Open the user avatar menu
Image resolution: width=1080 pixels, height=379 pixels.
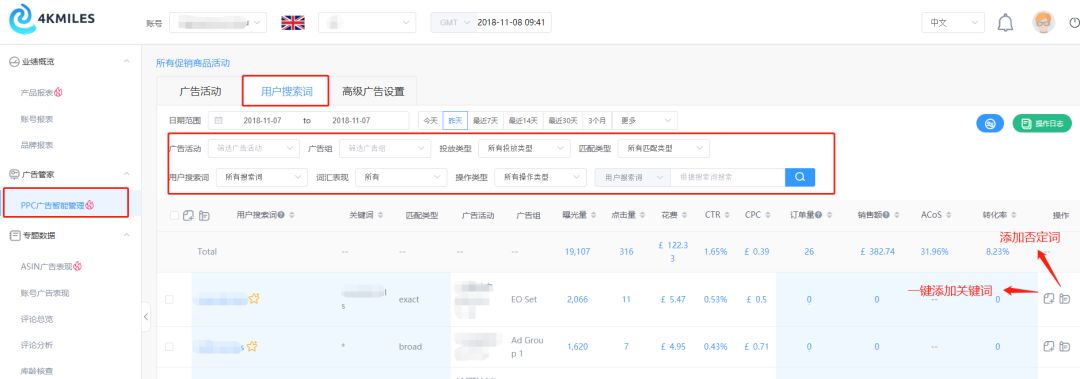click(x=1043, y=22)
